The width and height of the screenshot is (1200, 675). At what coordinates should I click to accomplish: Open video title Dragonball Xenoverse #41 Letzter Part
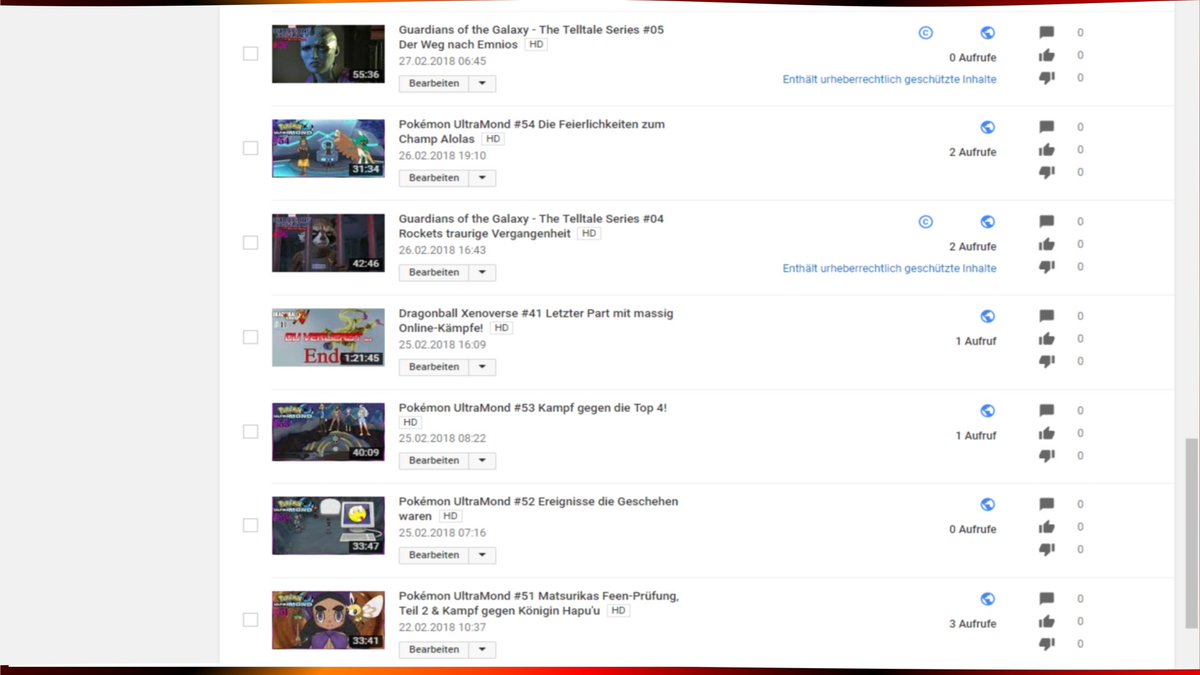[536, 320]
